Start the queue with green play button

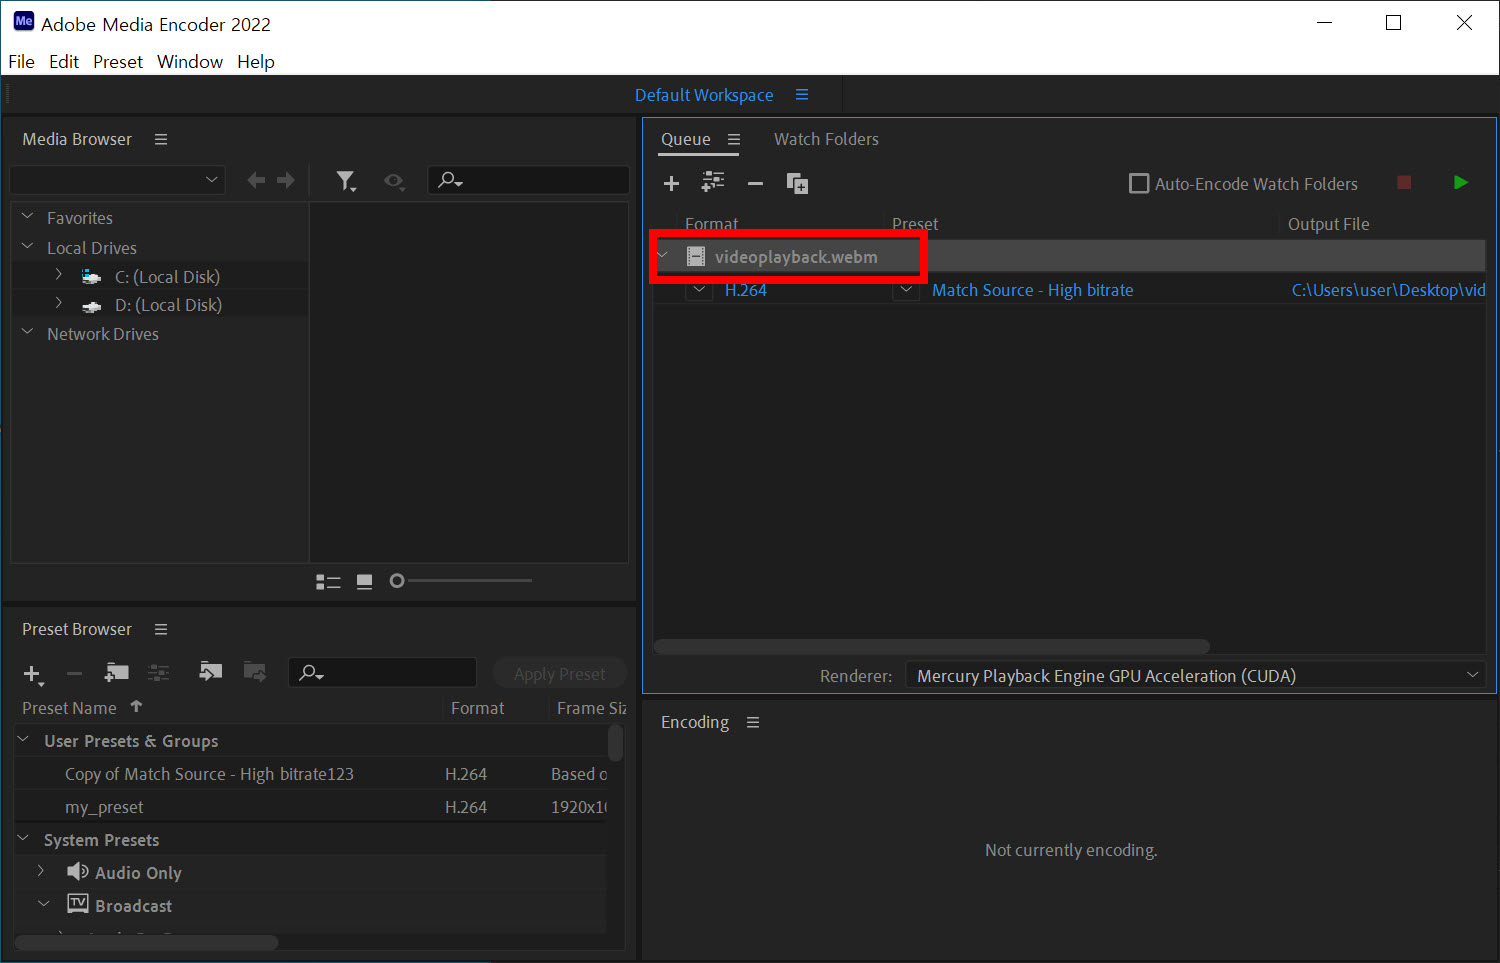click(1460, 182)
